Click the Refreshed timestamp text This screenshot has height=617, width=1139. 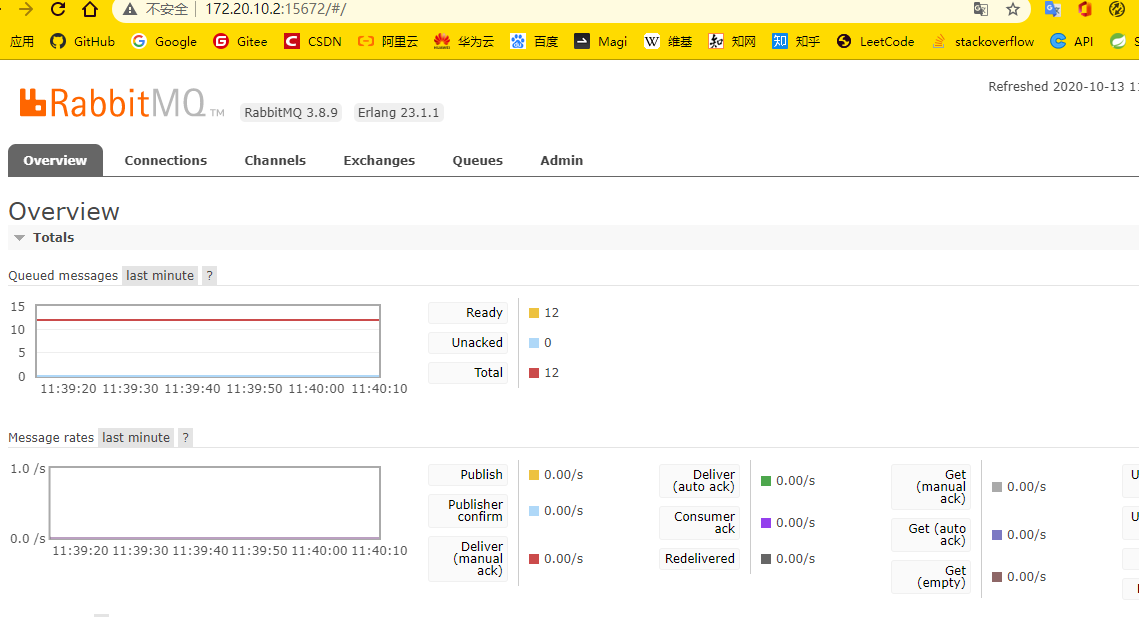click(1063, 86)
